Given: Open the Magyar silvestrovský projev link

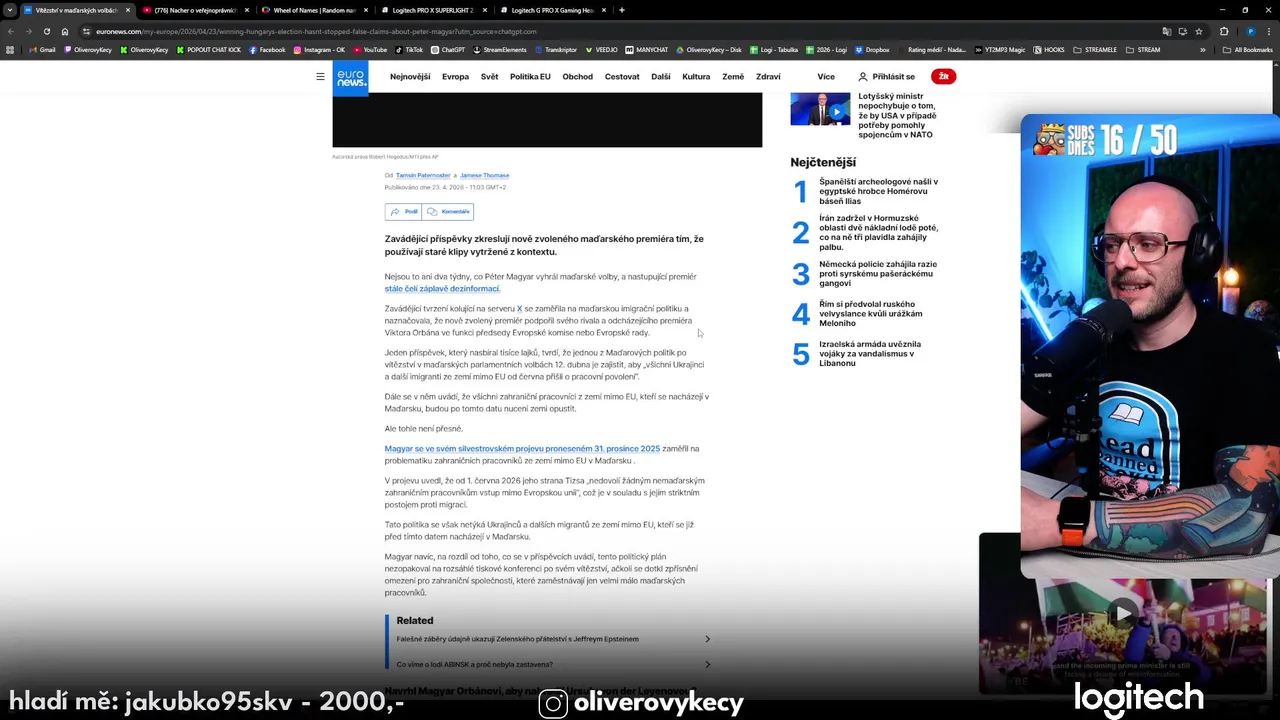Looking at the screenshot, I should pyautogui.click(x=522, y=449).
